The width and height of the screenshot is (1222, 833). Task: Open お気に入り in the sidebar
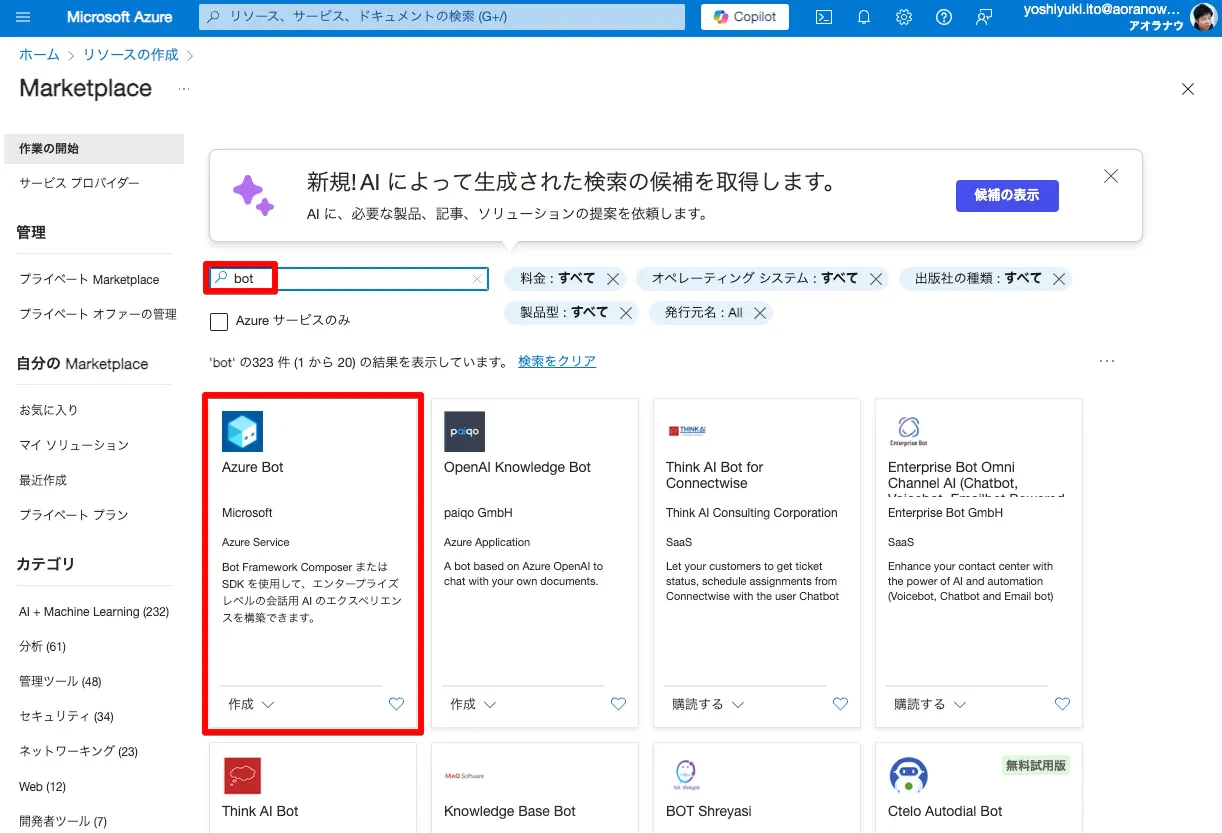click(48, 410)
